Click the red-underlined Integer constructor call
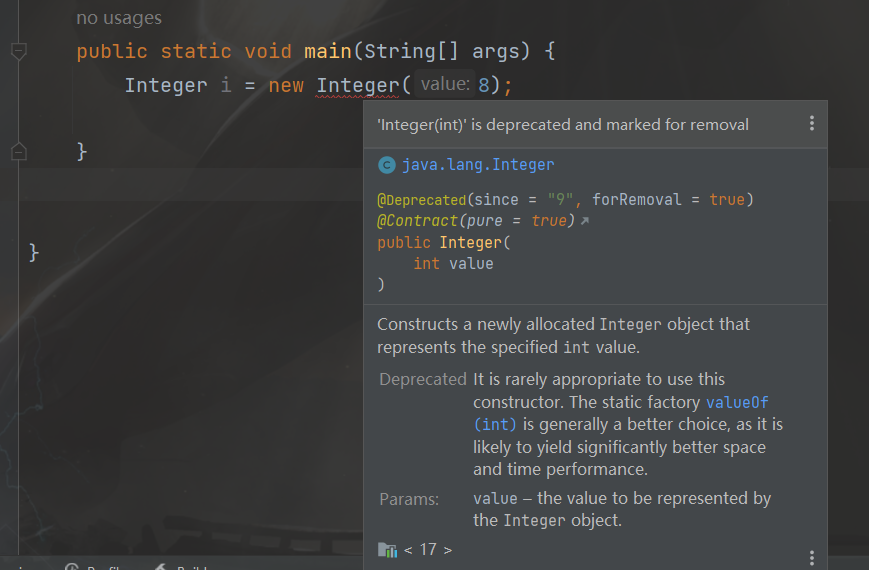The image size is (869, 570). pyautogui.click(x=357, y=85)
